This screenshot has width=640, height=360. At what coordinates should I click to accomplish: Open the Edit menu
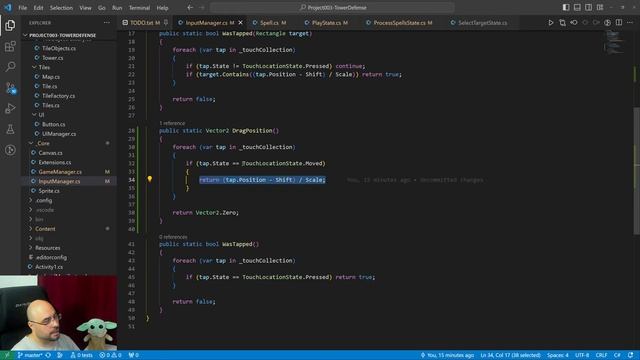click(x=38, y=8)
